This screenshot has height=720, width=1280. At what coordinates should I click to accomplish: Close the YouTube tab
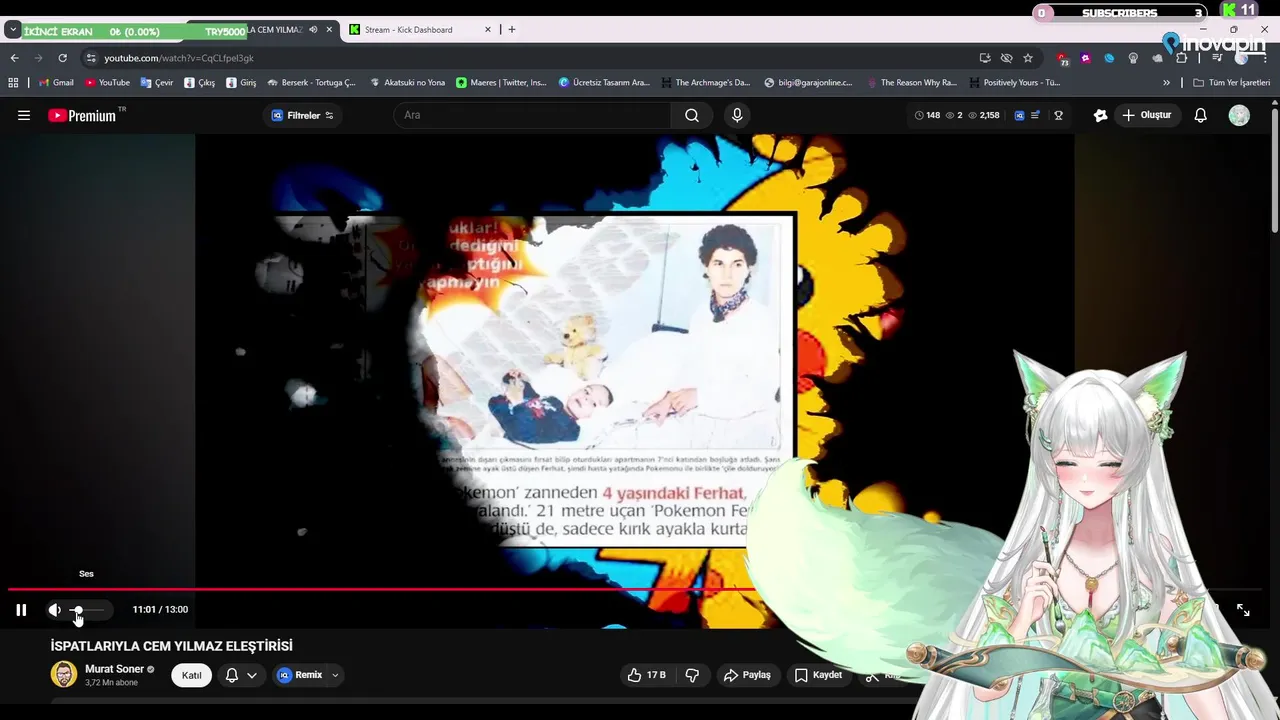[x=329, y=30]
